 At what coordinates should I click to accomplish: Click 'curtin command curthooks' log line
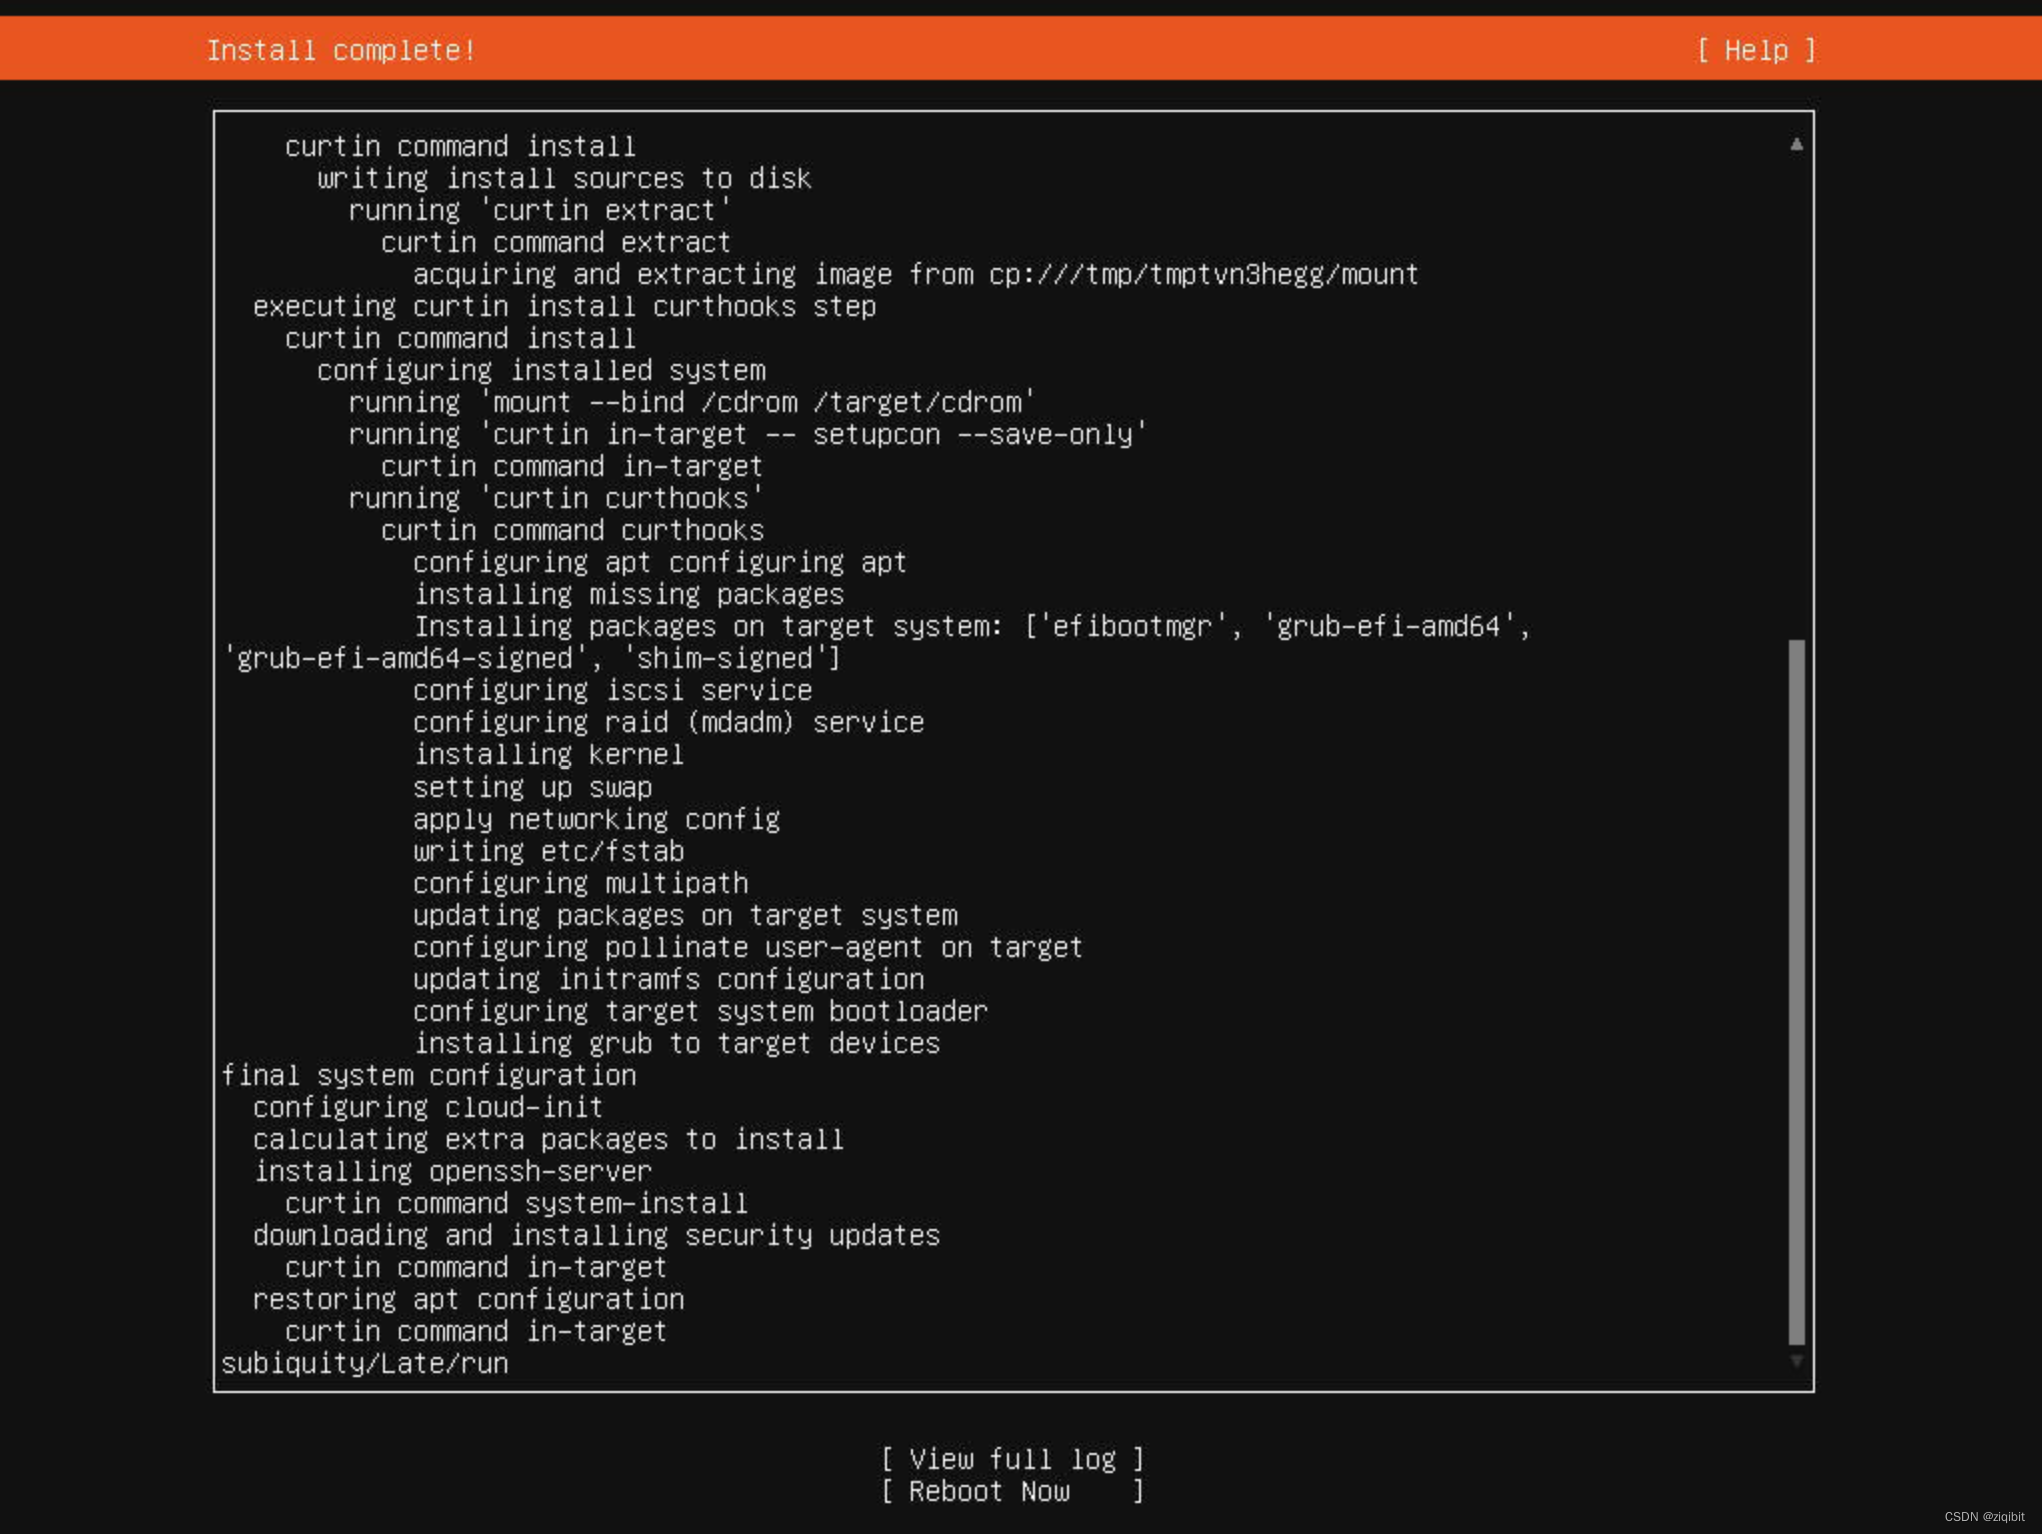(572, 530)
